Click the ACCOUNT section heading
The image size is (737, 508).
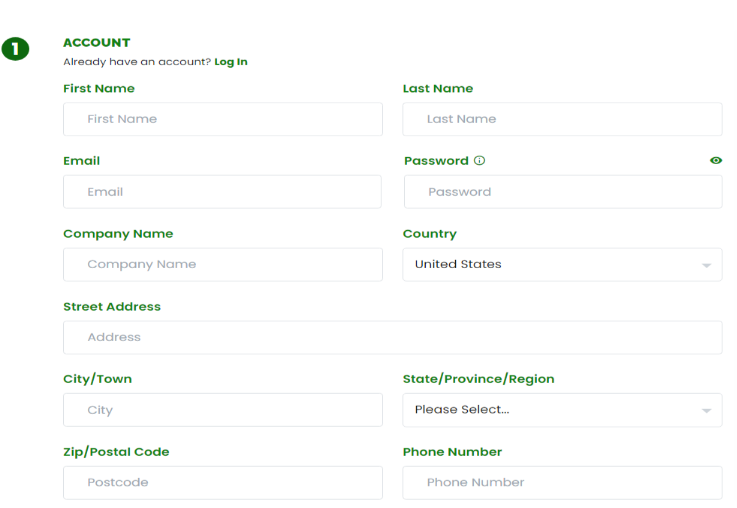point(97,43)
